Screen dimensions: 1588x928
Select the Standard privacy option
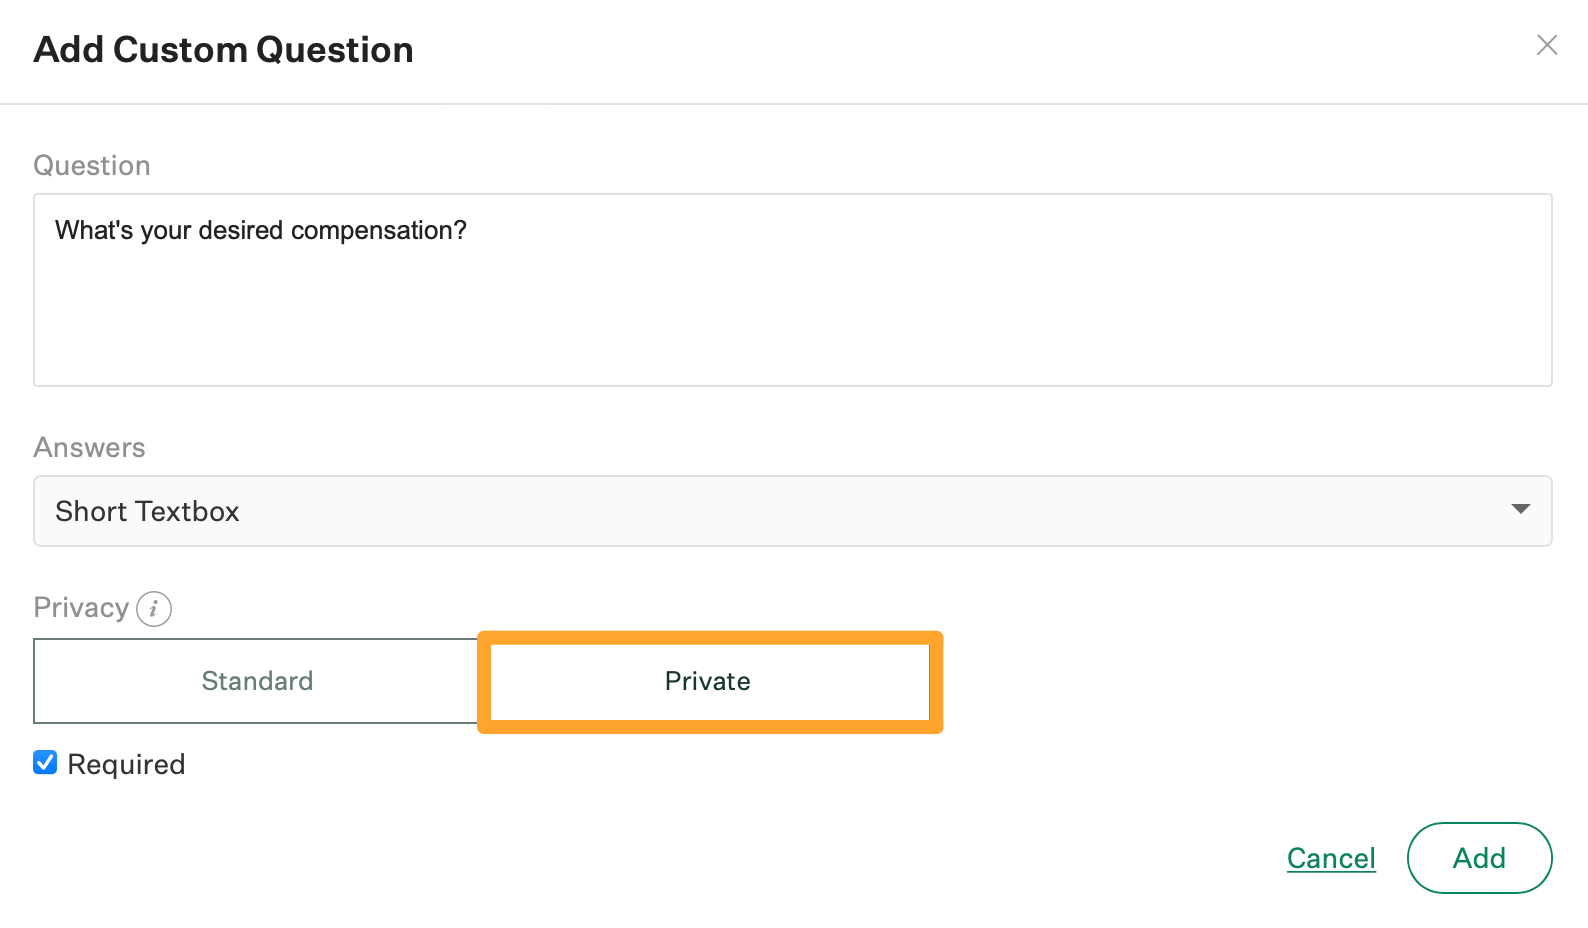(x=257, y=681)
